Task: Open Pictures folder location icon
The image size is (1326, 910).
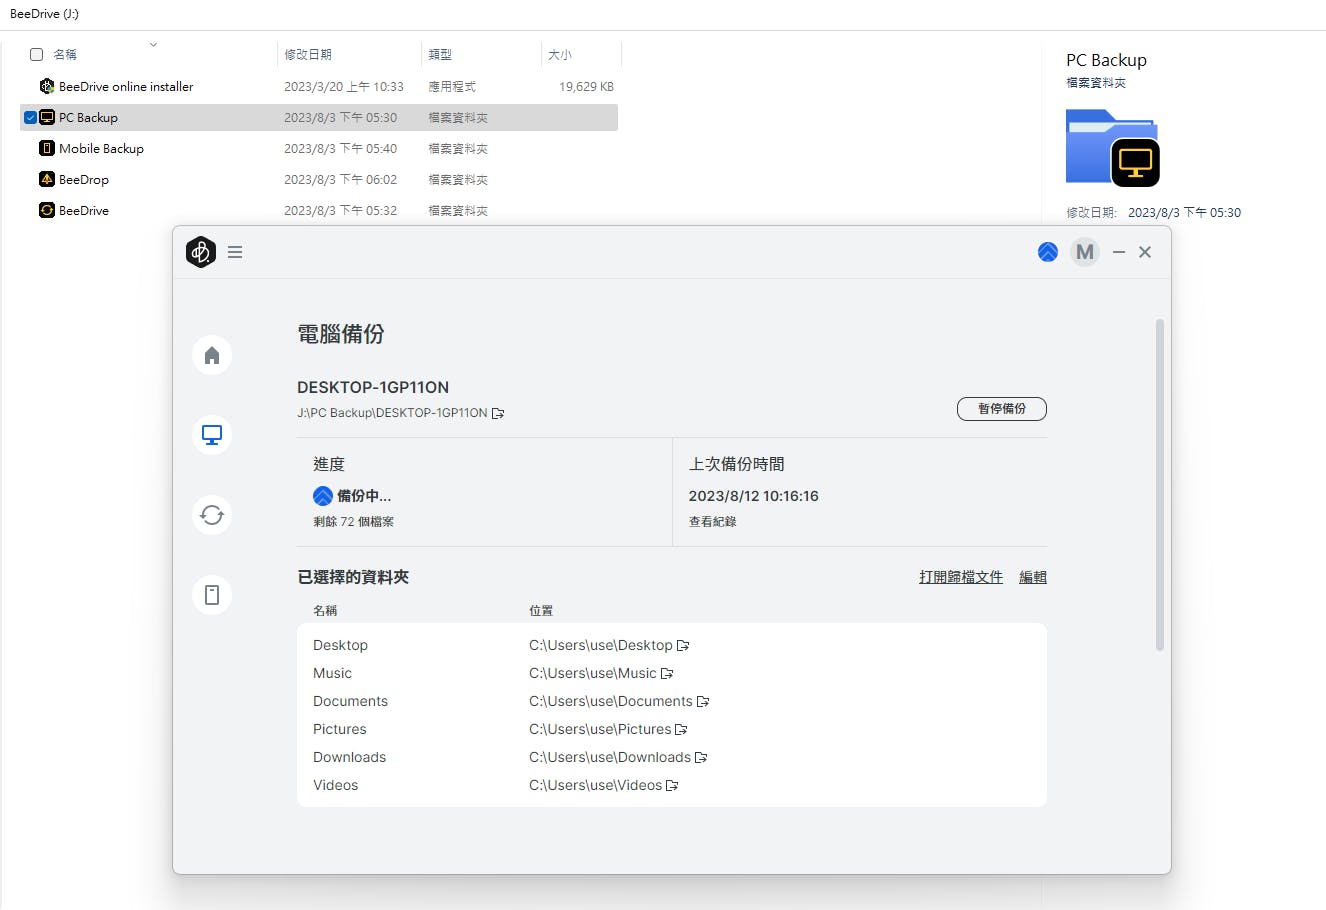Action: pos(682,729)
